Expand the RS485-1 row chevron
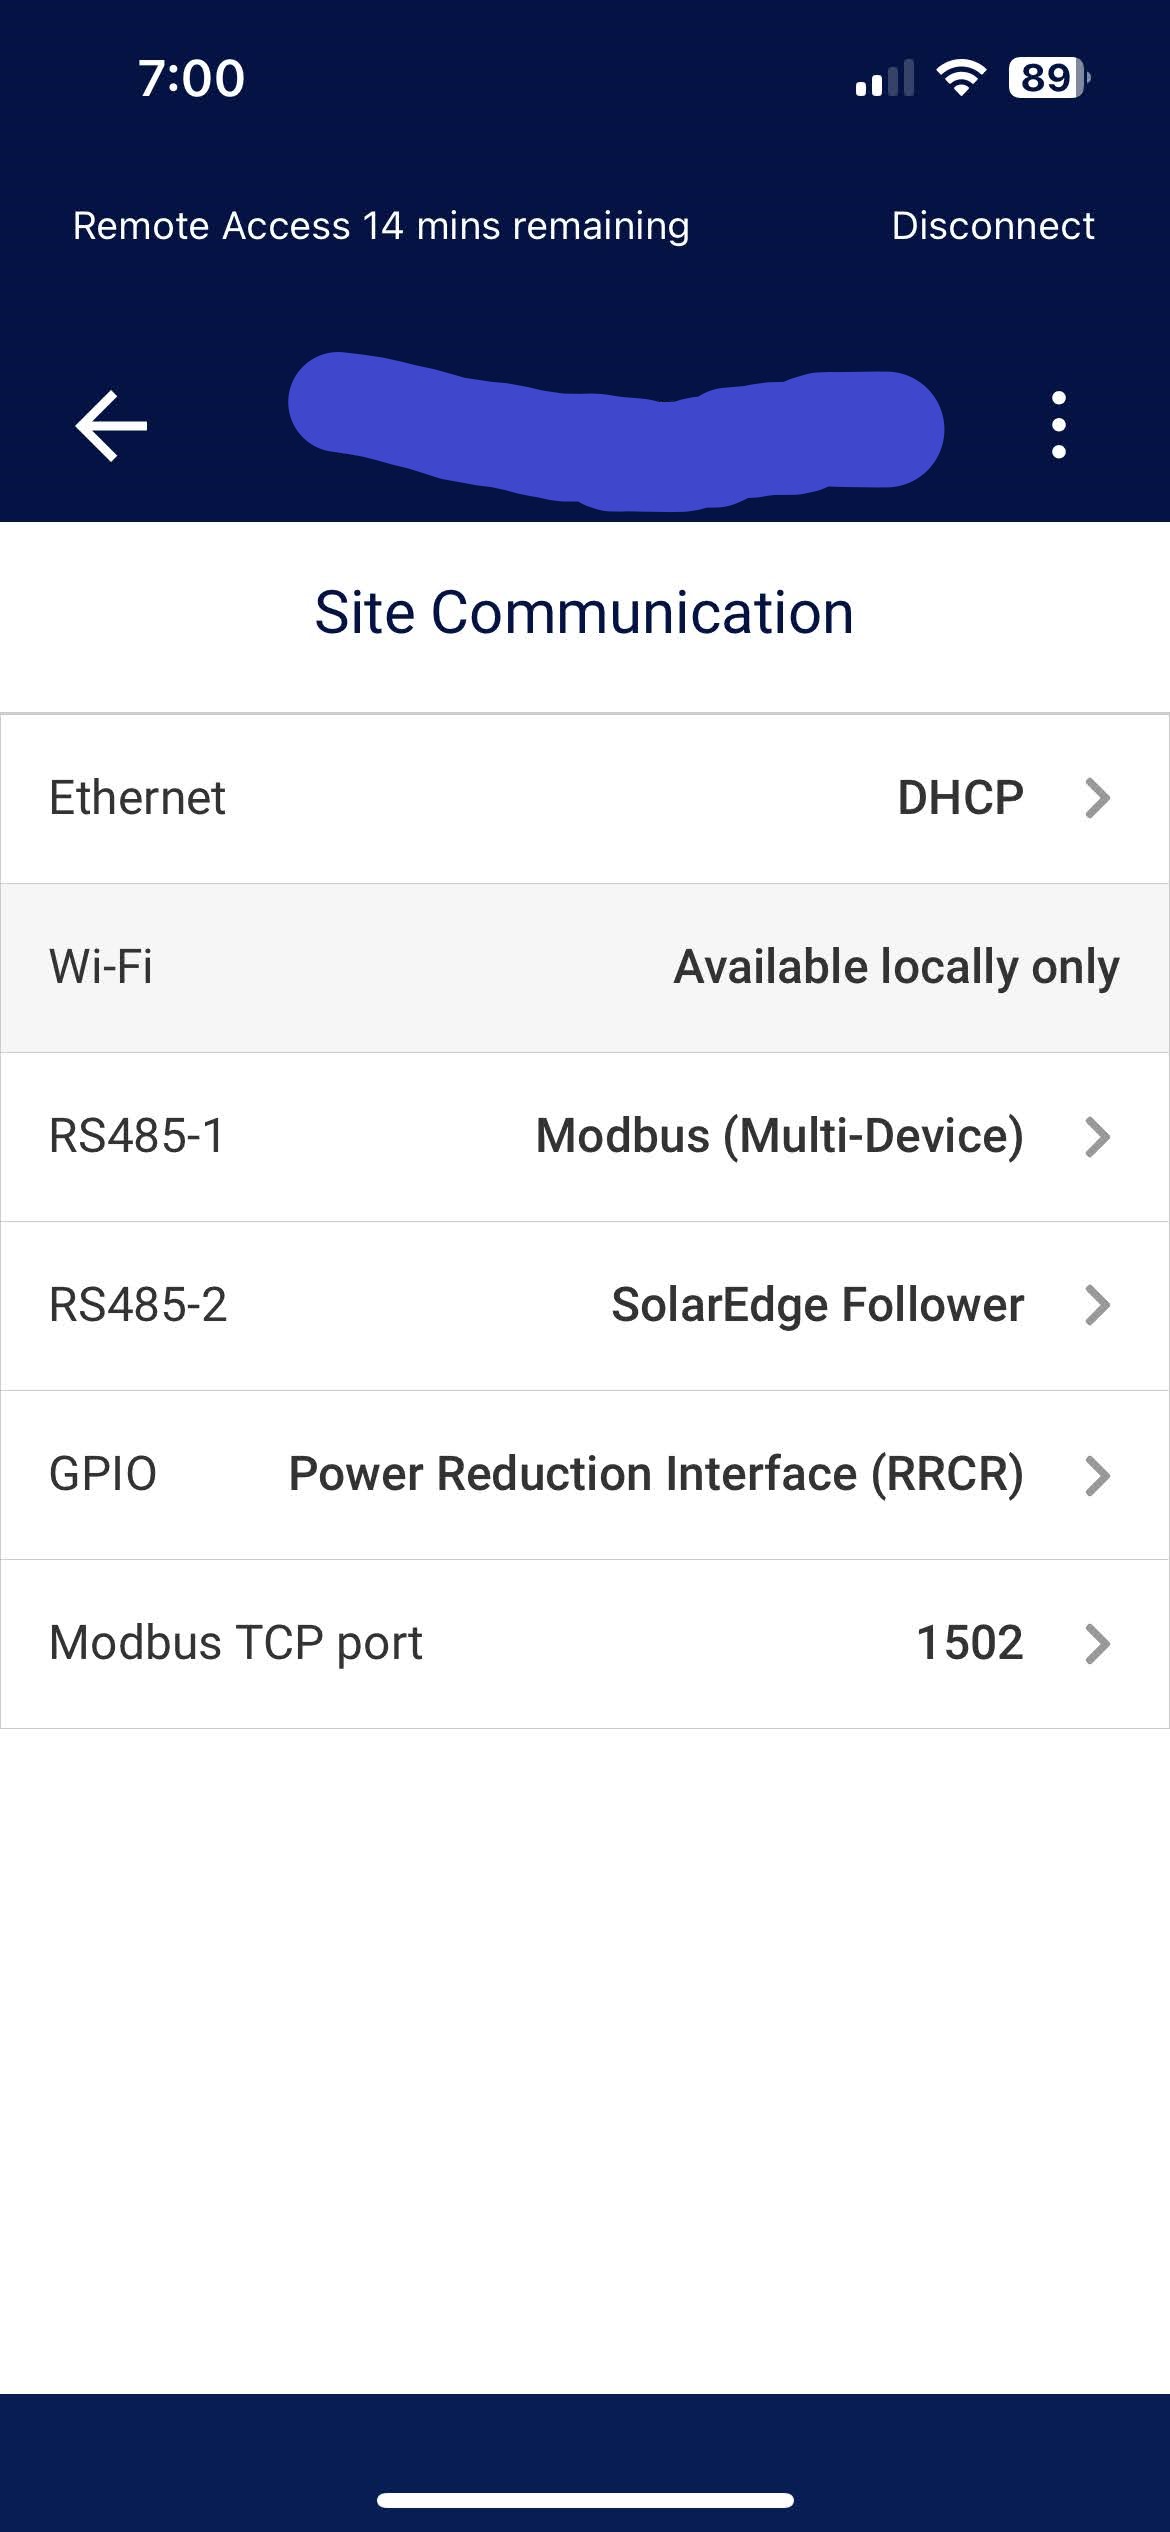1170x2532 pixels. point(1097,1137)
